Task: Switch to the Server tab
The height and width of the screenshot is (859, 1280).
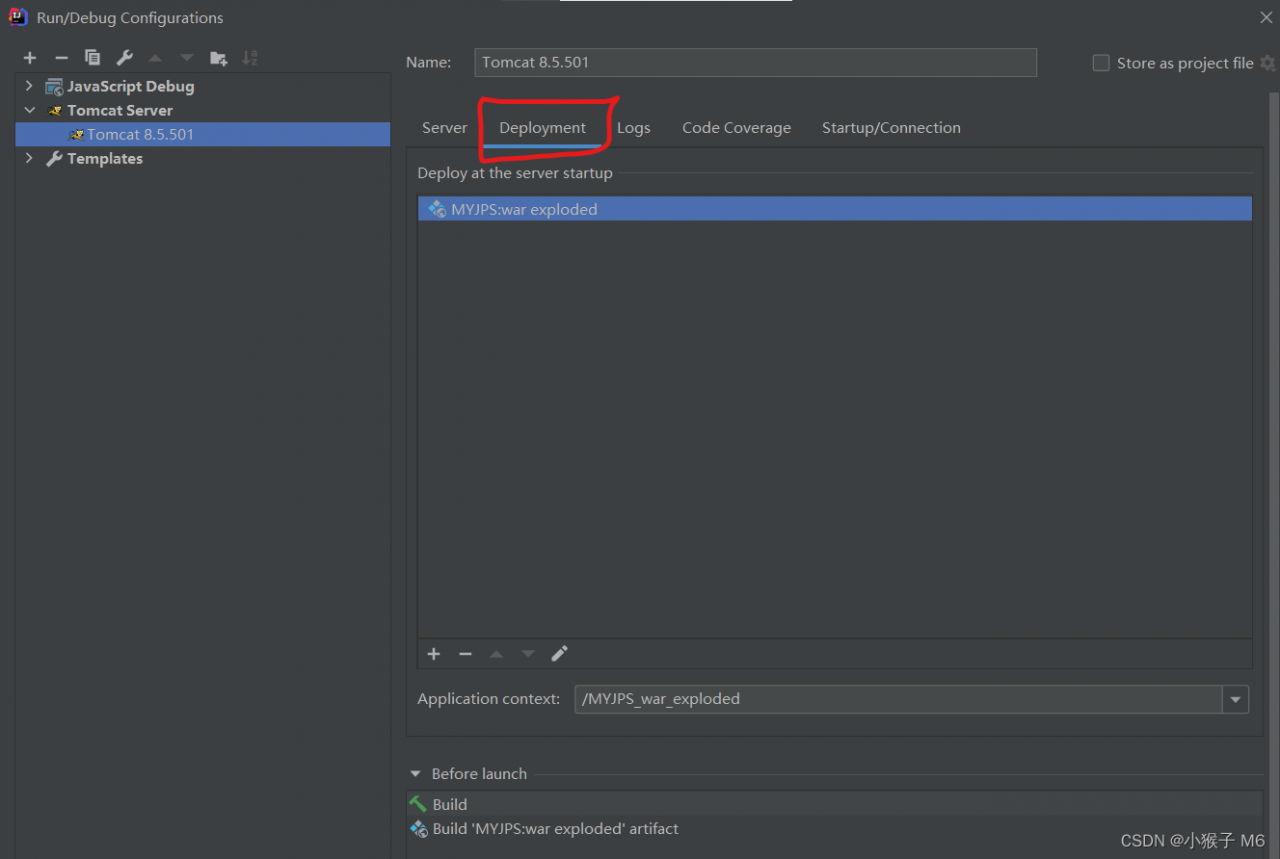Action: pos(444,128)
